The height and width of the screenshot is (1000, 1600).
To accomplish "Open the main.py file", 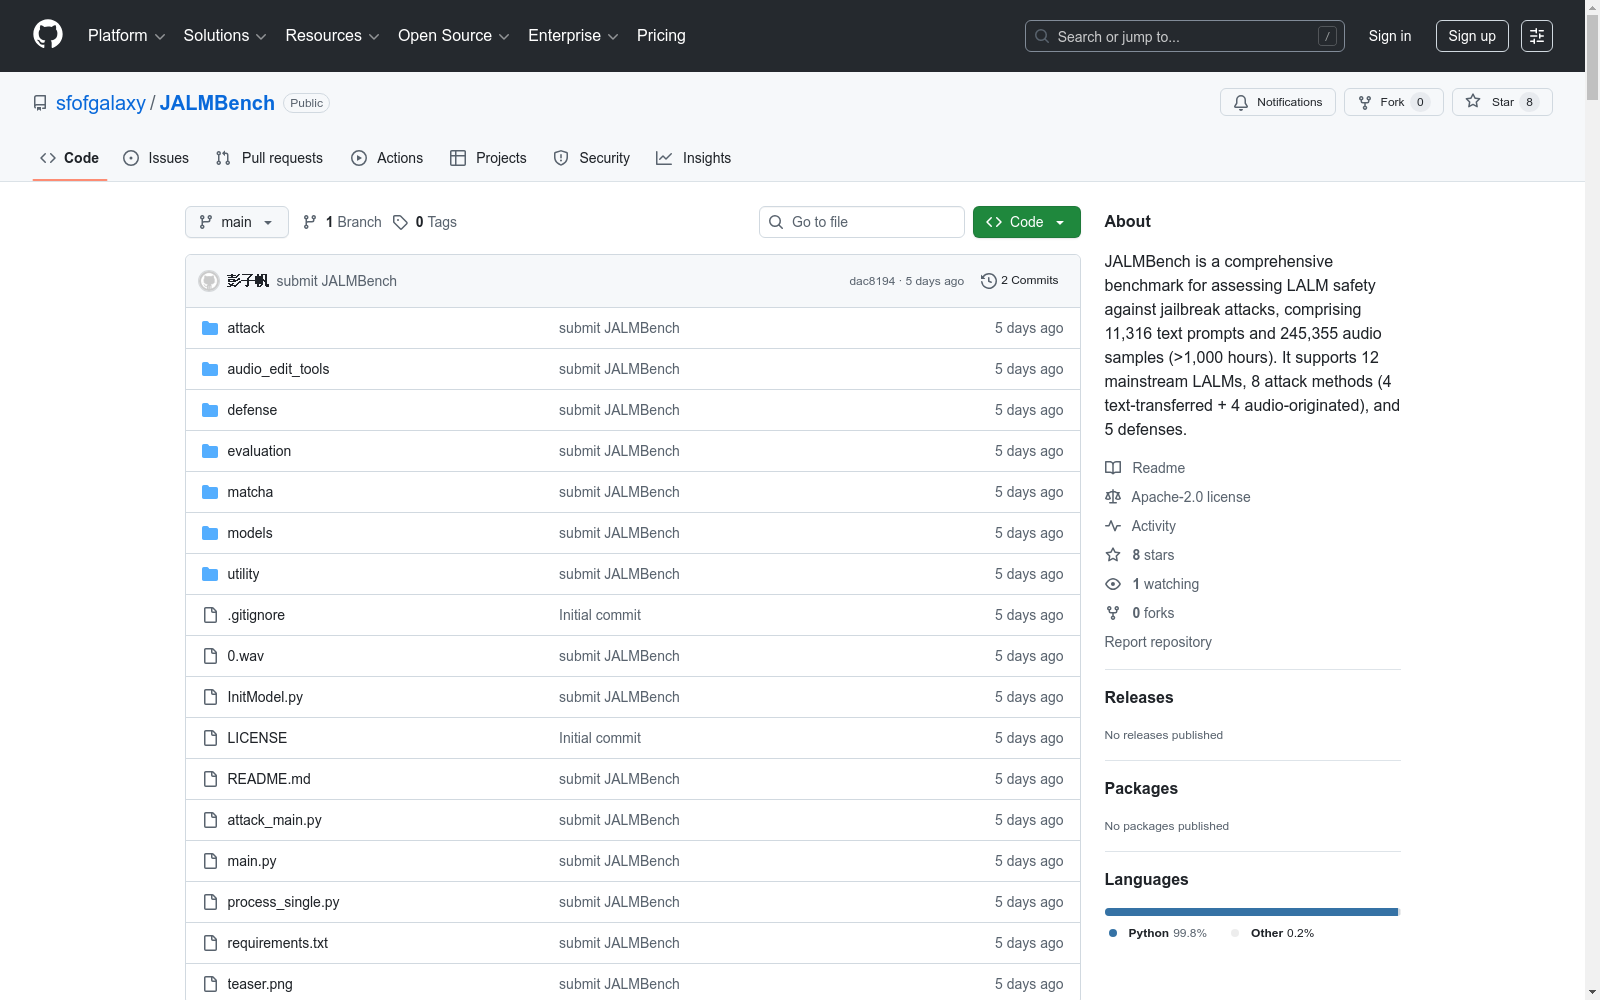I will coord(252,861).
